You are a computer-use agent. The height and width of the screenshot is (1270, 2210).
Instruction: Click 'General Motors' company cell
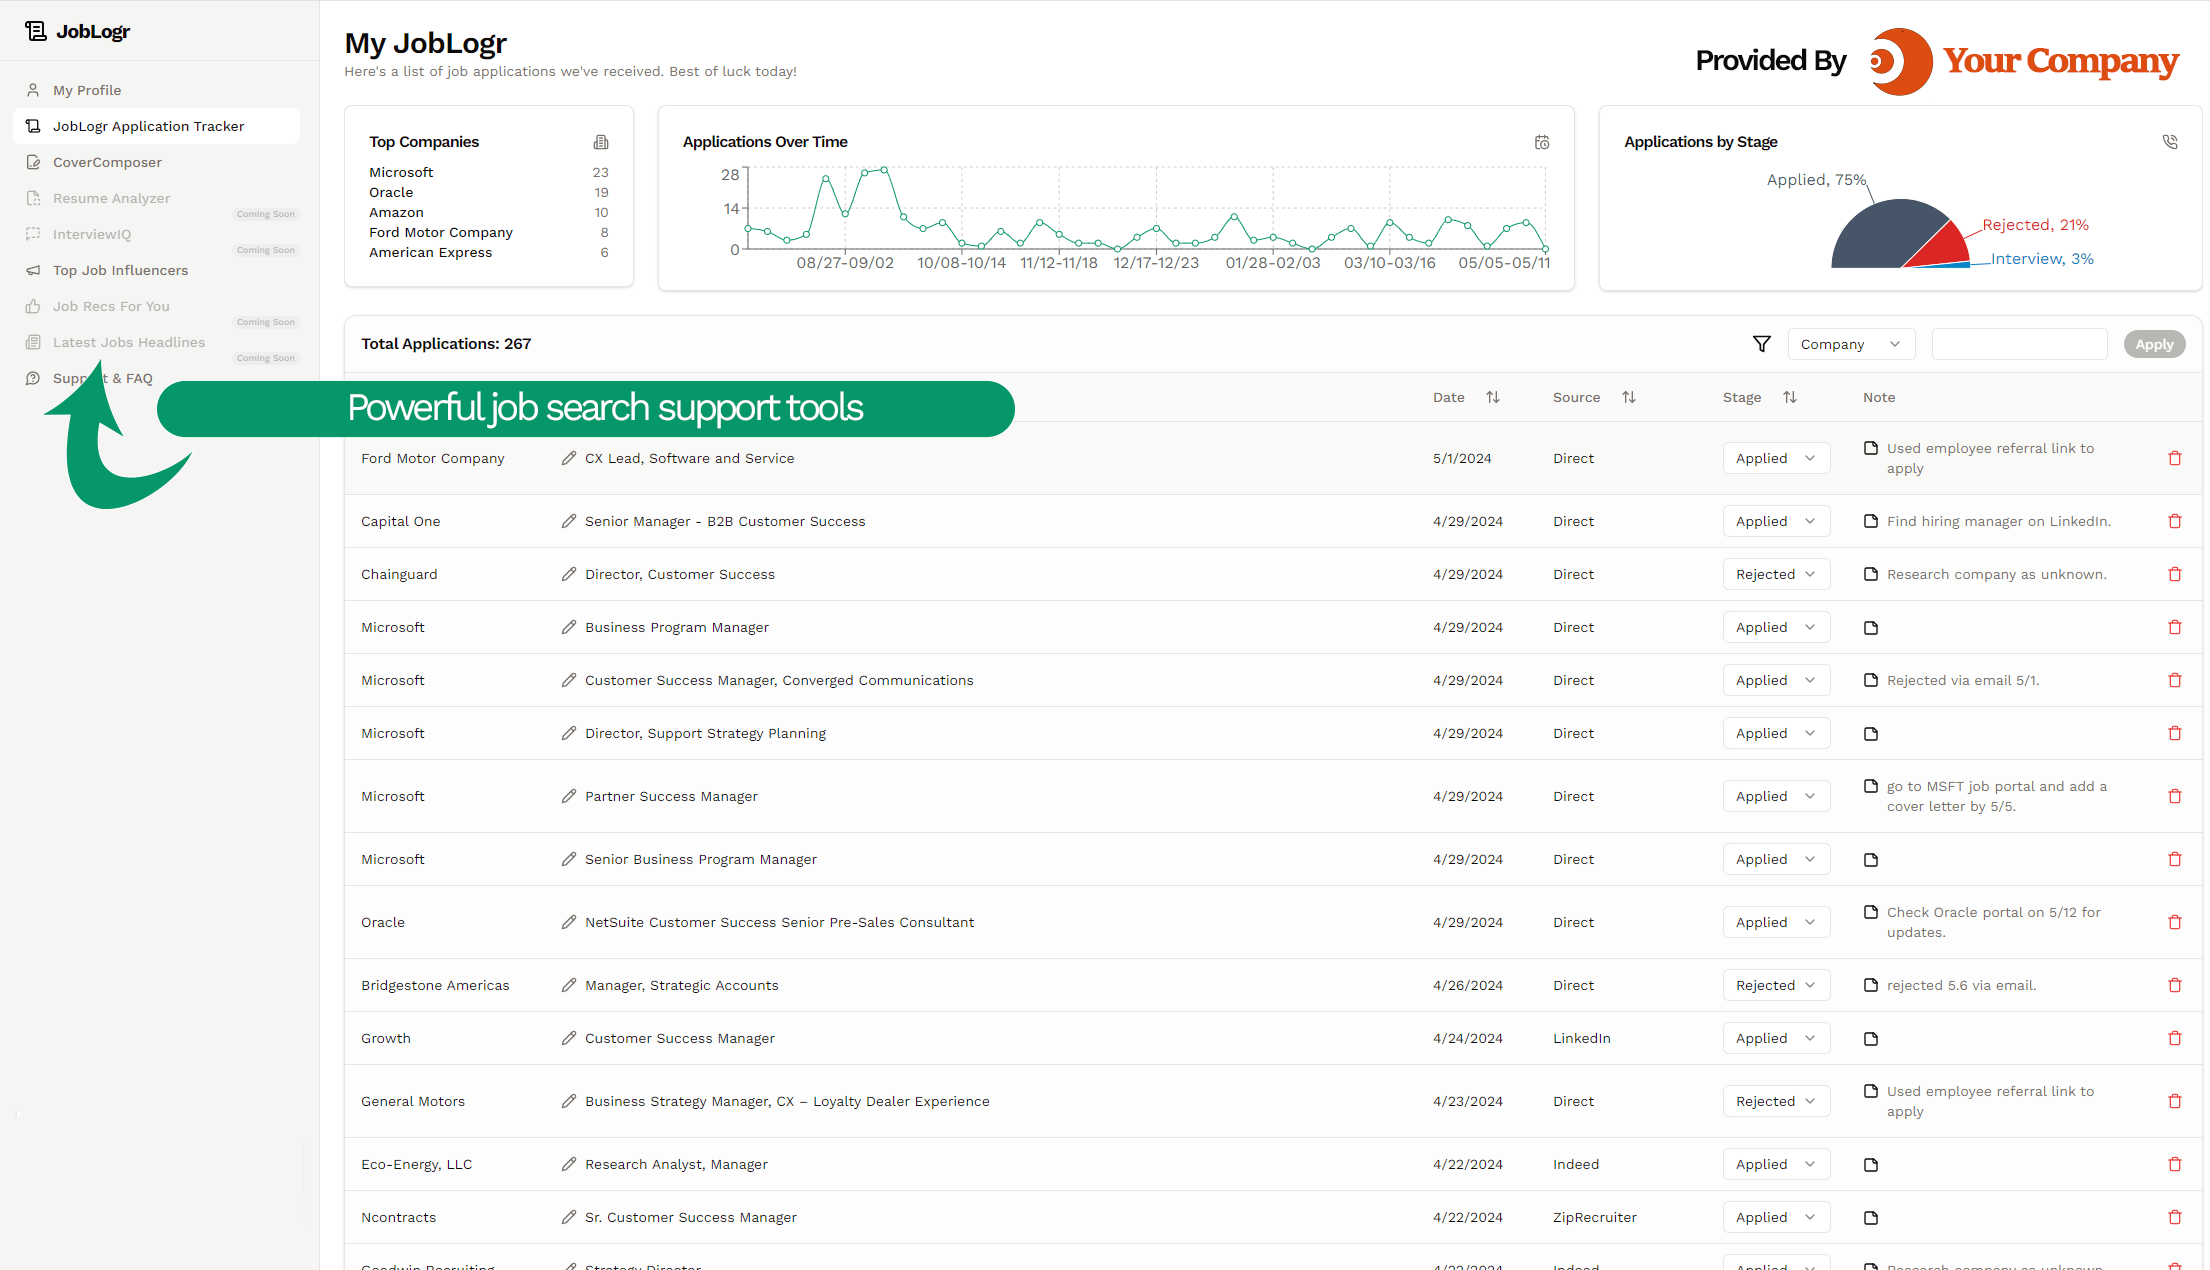click(x=413, y=1101)
